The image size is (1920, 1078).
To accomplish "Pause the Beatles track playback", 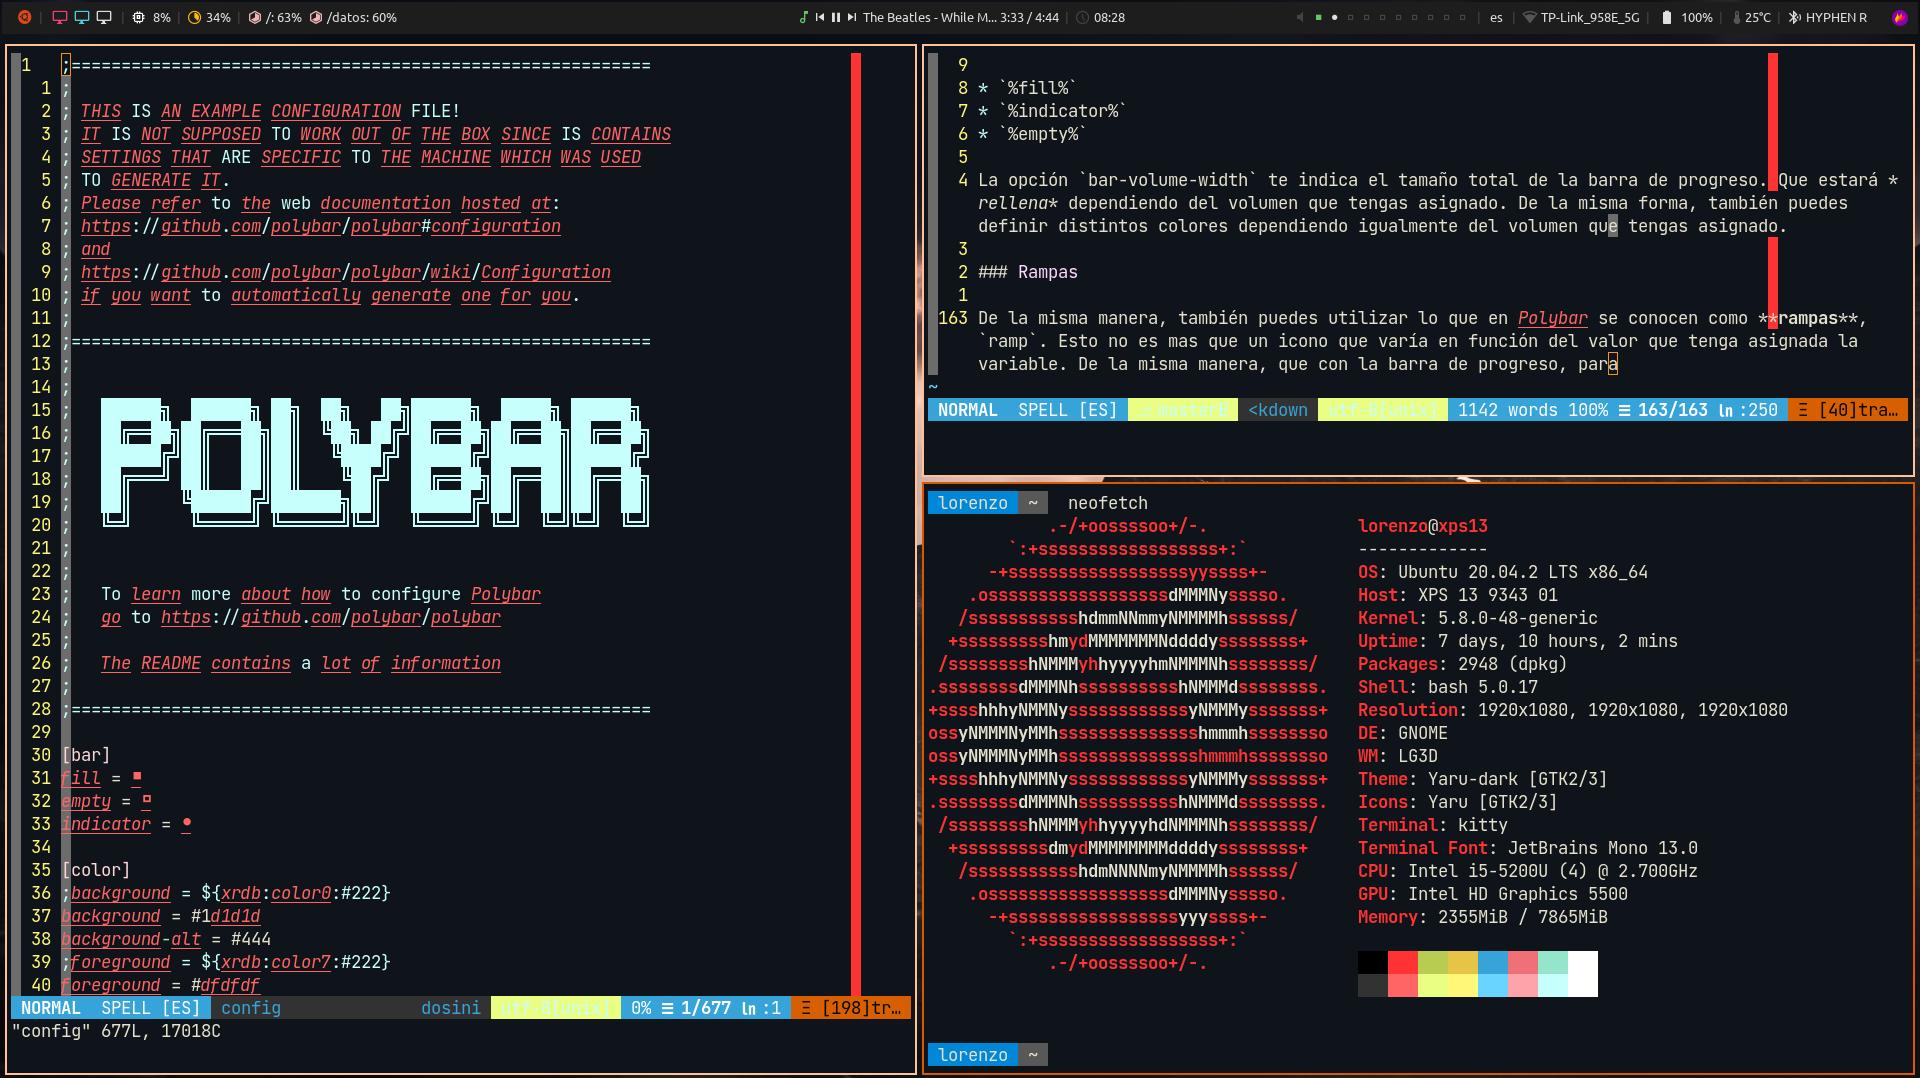I will (x=836, y=17).
